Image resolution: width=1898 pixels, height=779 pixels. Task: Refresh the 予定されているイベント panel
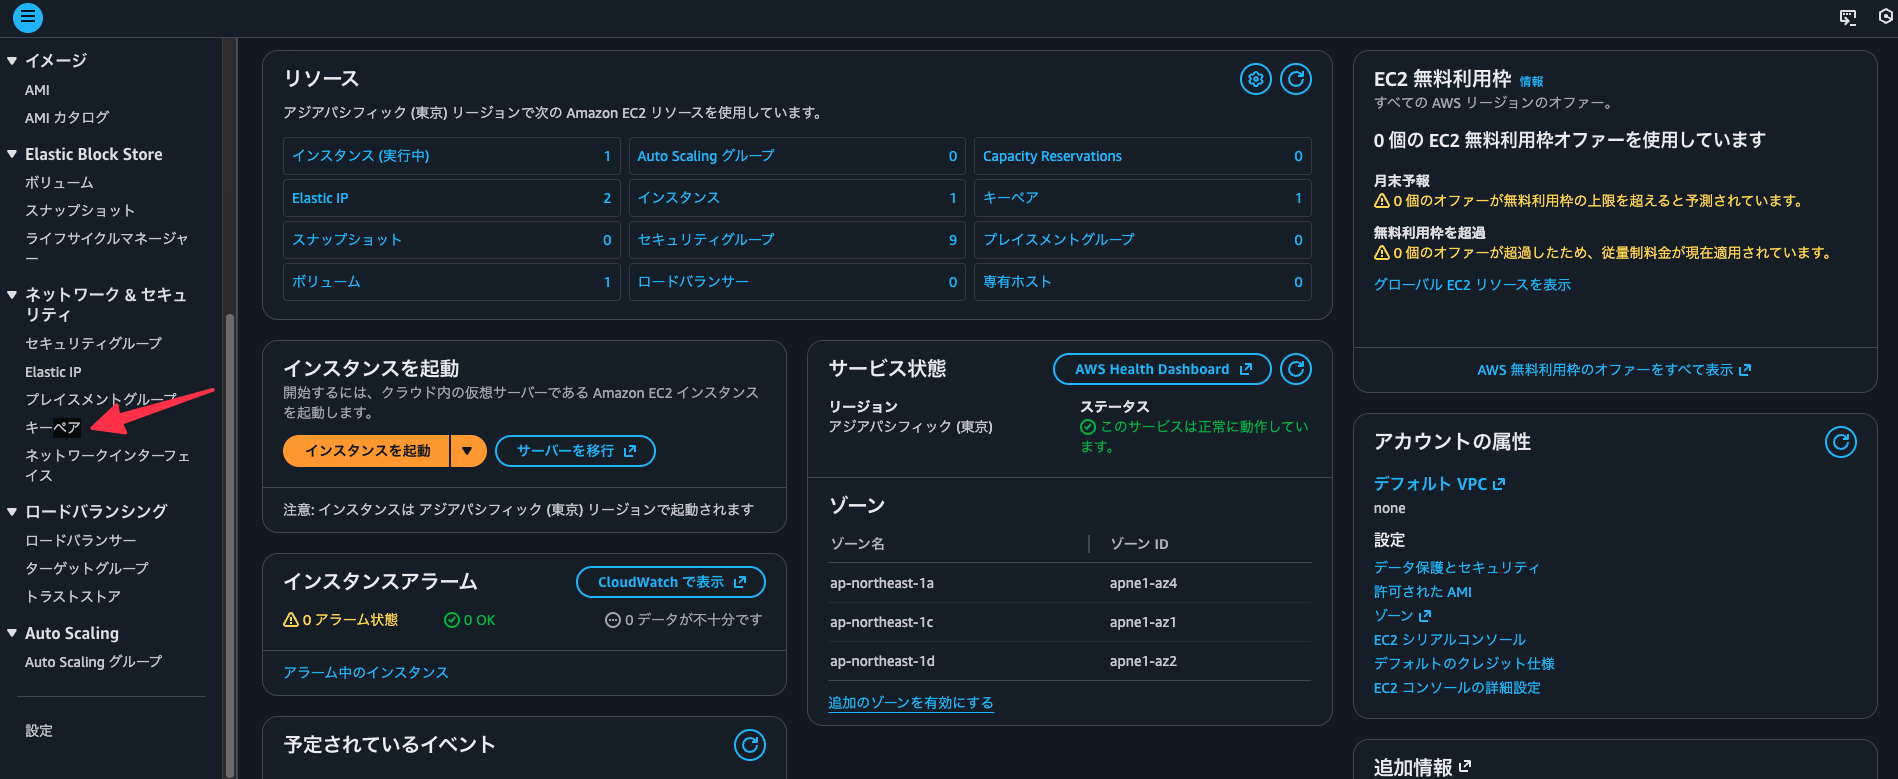click(750, 745)
